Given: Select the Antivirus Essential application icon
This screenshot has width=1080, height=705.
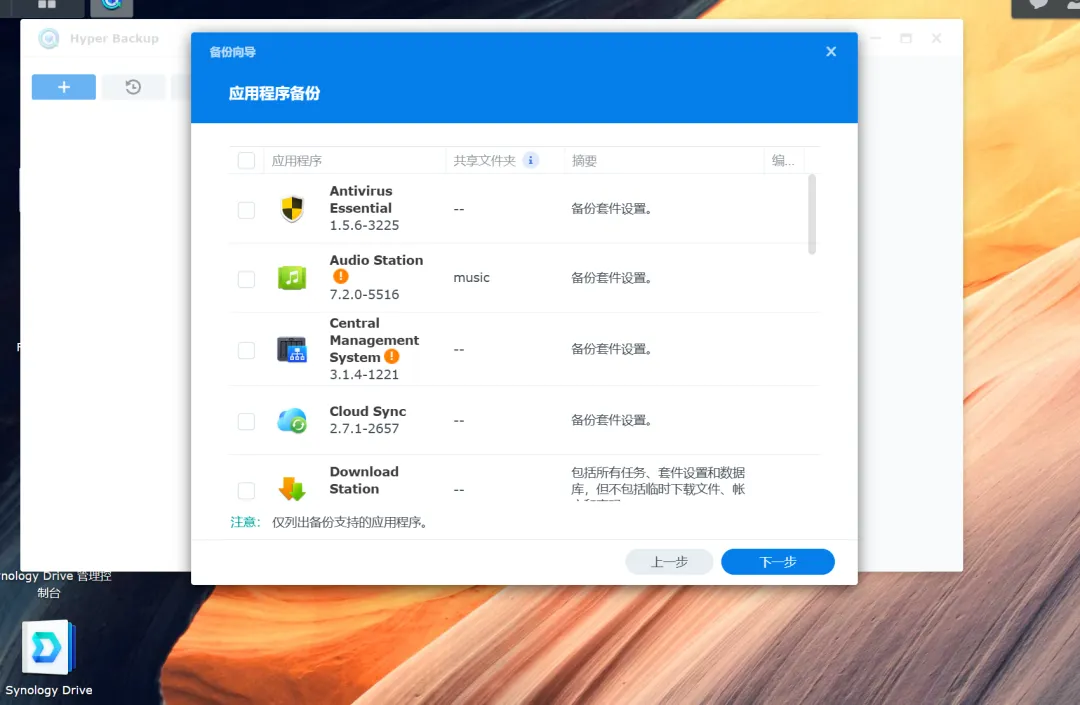Looking at the screenshot, I should tap(292, 209).
